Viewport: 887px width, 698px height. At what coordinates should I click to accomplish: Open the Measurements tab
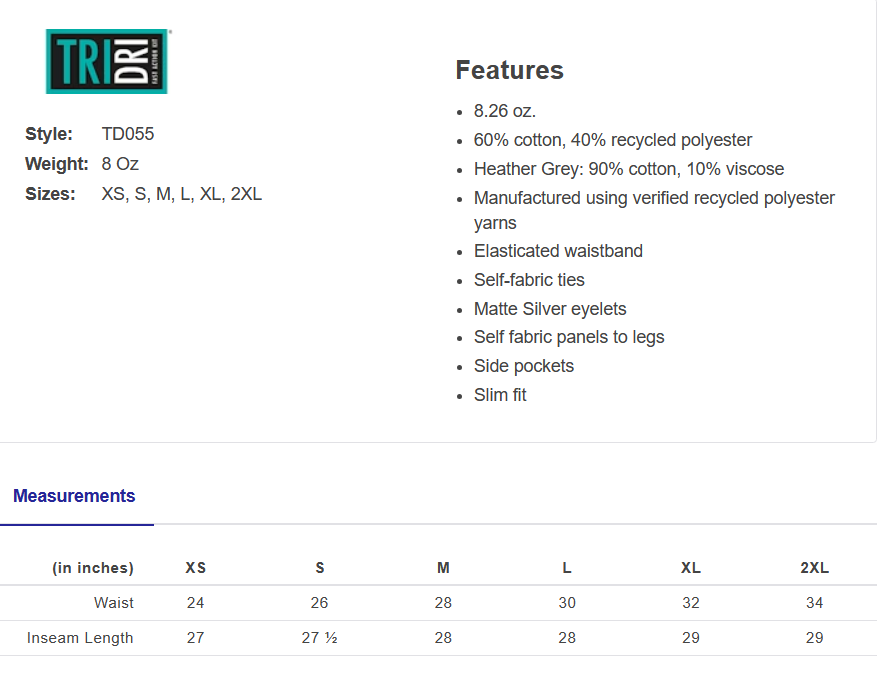pyautogui.click(x=74, y=496)
